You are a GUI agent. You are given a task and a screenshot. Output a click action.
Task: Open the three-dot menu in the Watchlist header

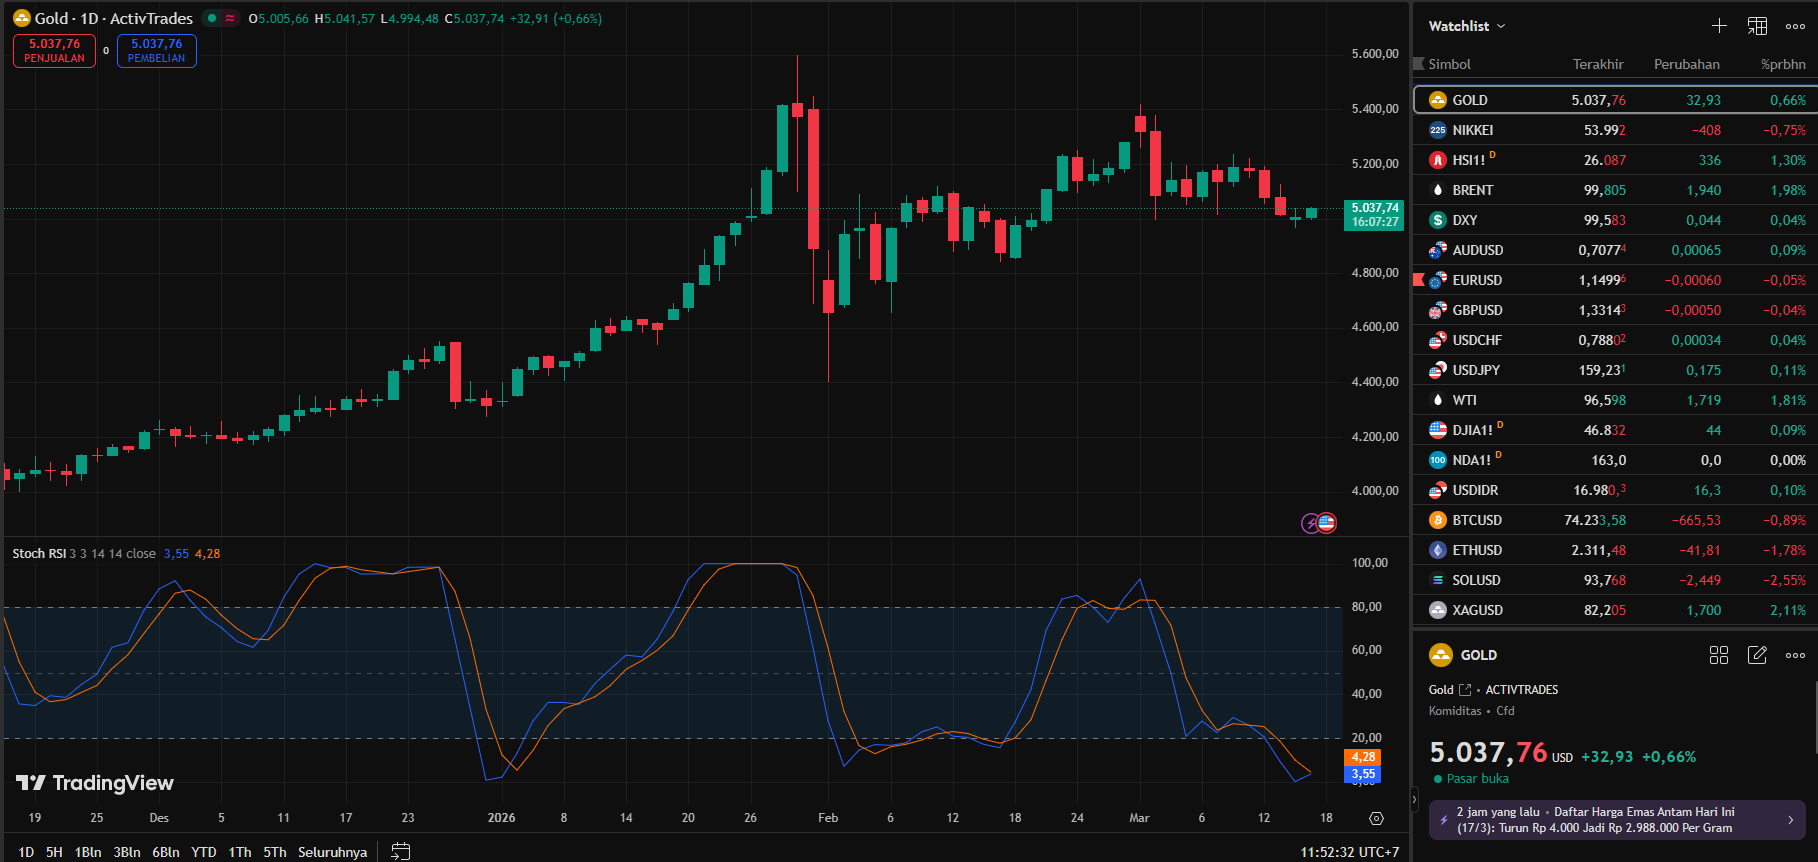[x=1795, y=26]
